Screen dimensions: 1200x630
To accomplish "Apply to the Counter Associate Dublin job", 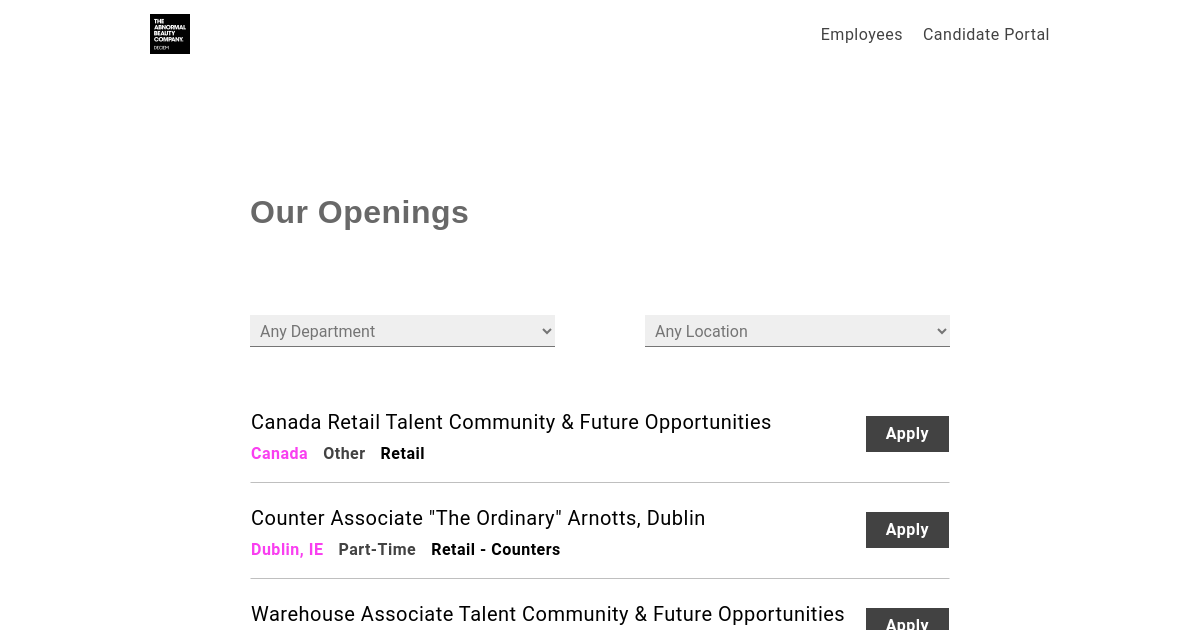I will coord(907,530).
